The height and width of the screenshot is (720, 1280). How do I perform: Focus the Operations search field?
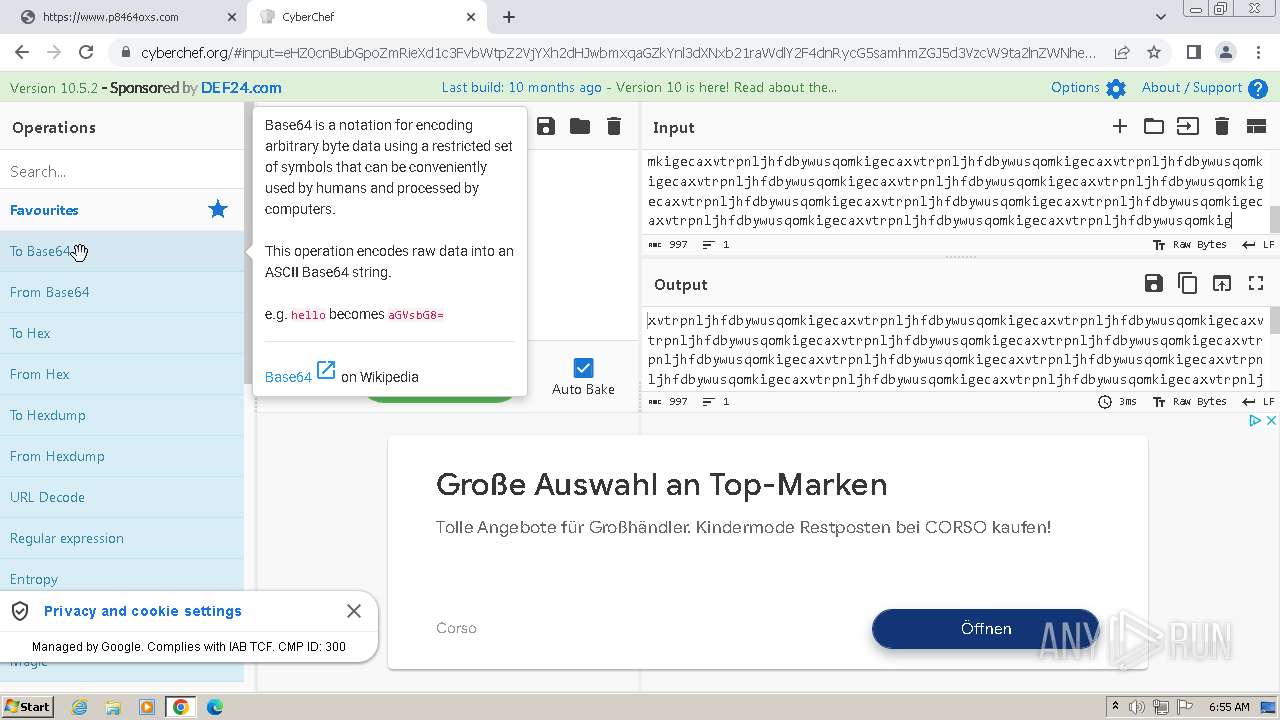click(x=122, y=171)
